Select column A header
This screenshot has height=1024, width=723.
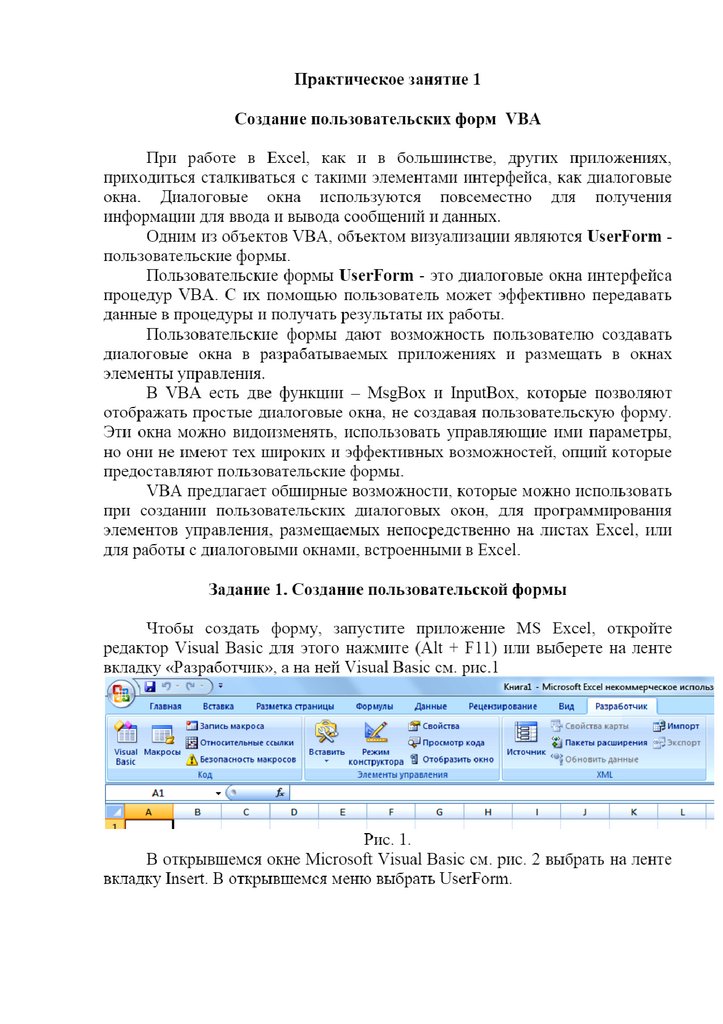[148, 812]
